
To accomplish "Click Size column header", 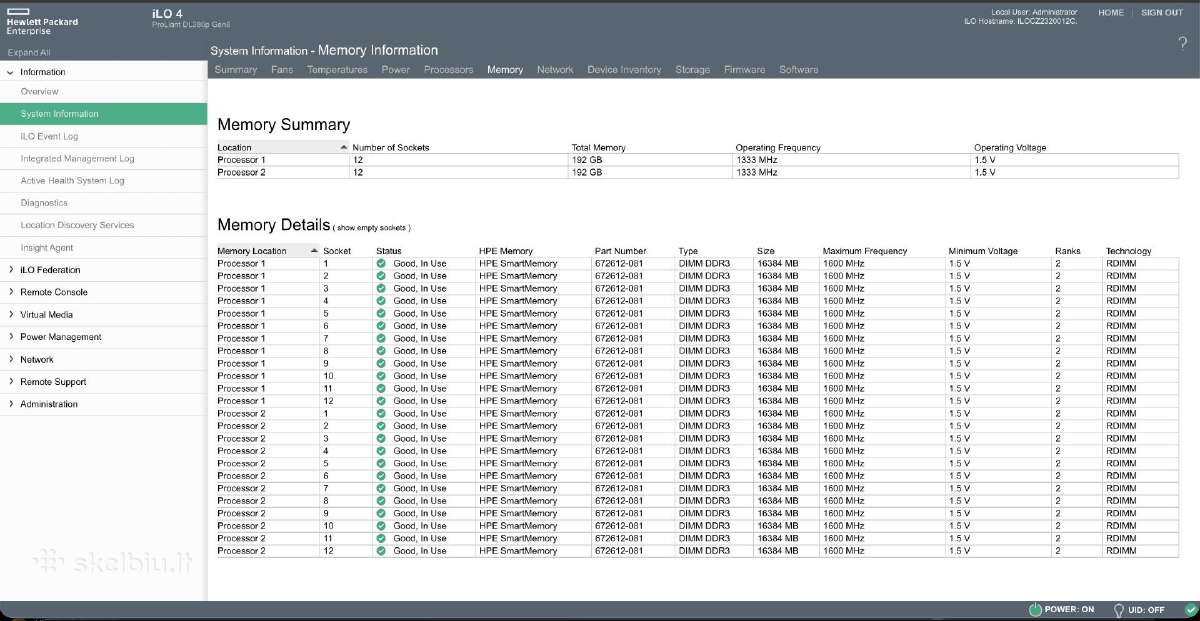I will pyautogui.click(x=766, y=251).
